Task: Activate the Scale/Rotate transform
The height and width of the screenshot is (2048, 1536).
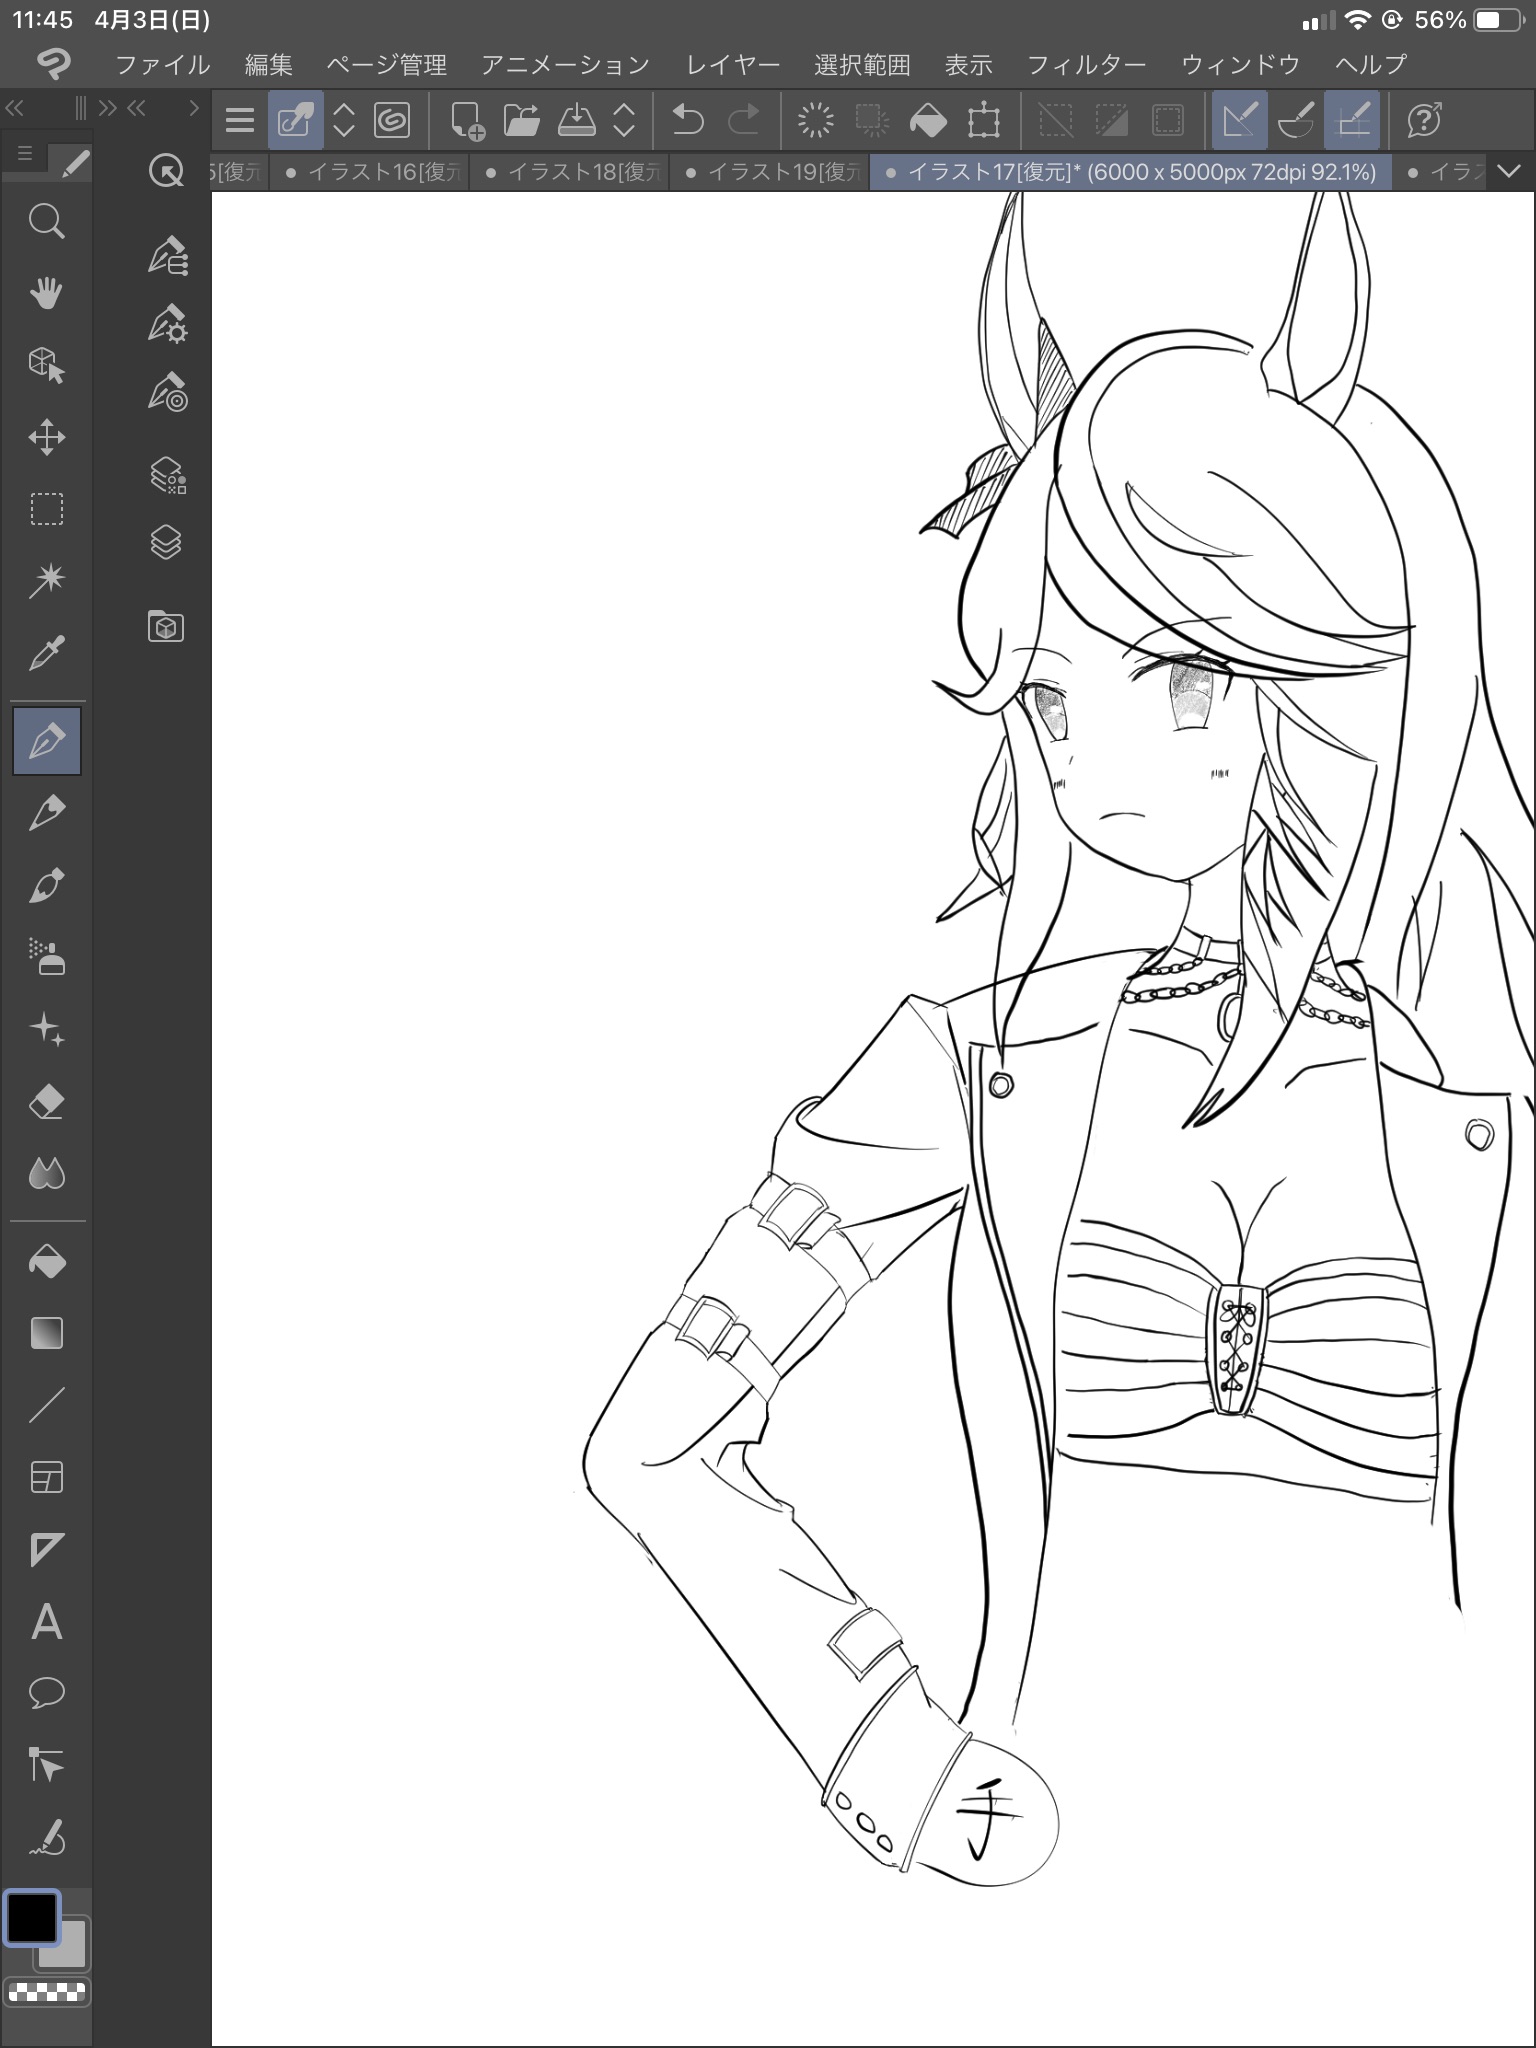Action: 984,121
